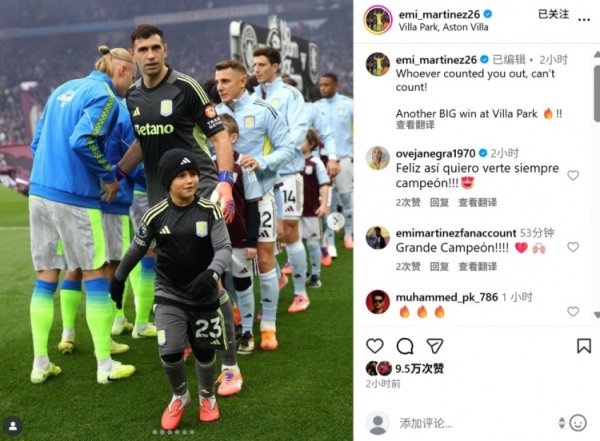This screenshot has height=441, width=600.
Task: Open emi_martinez26 profile picture at top
Action: pyautogui.click(x=378, y=20)
